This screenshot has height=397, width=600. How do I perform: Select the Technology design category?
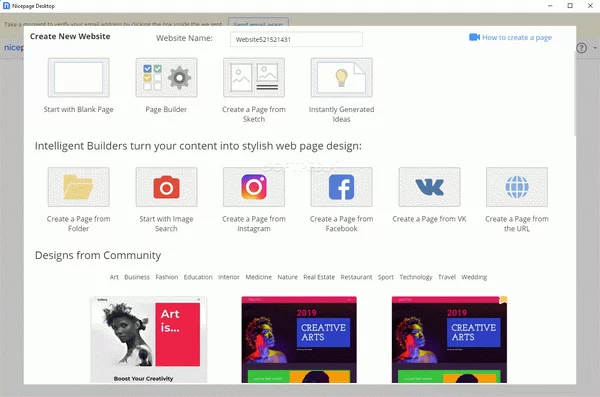416,277
